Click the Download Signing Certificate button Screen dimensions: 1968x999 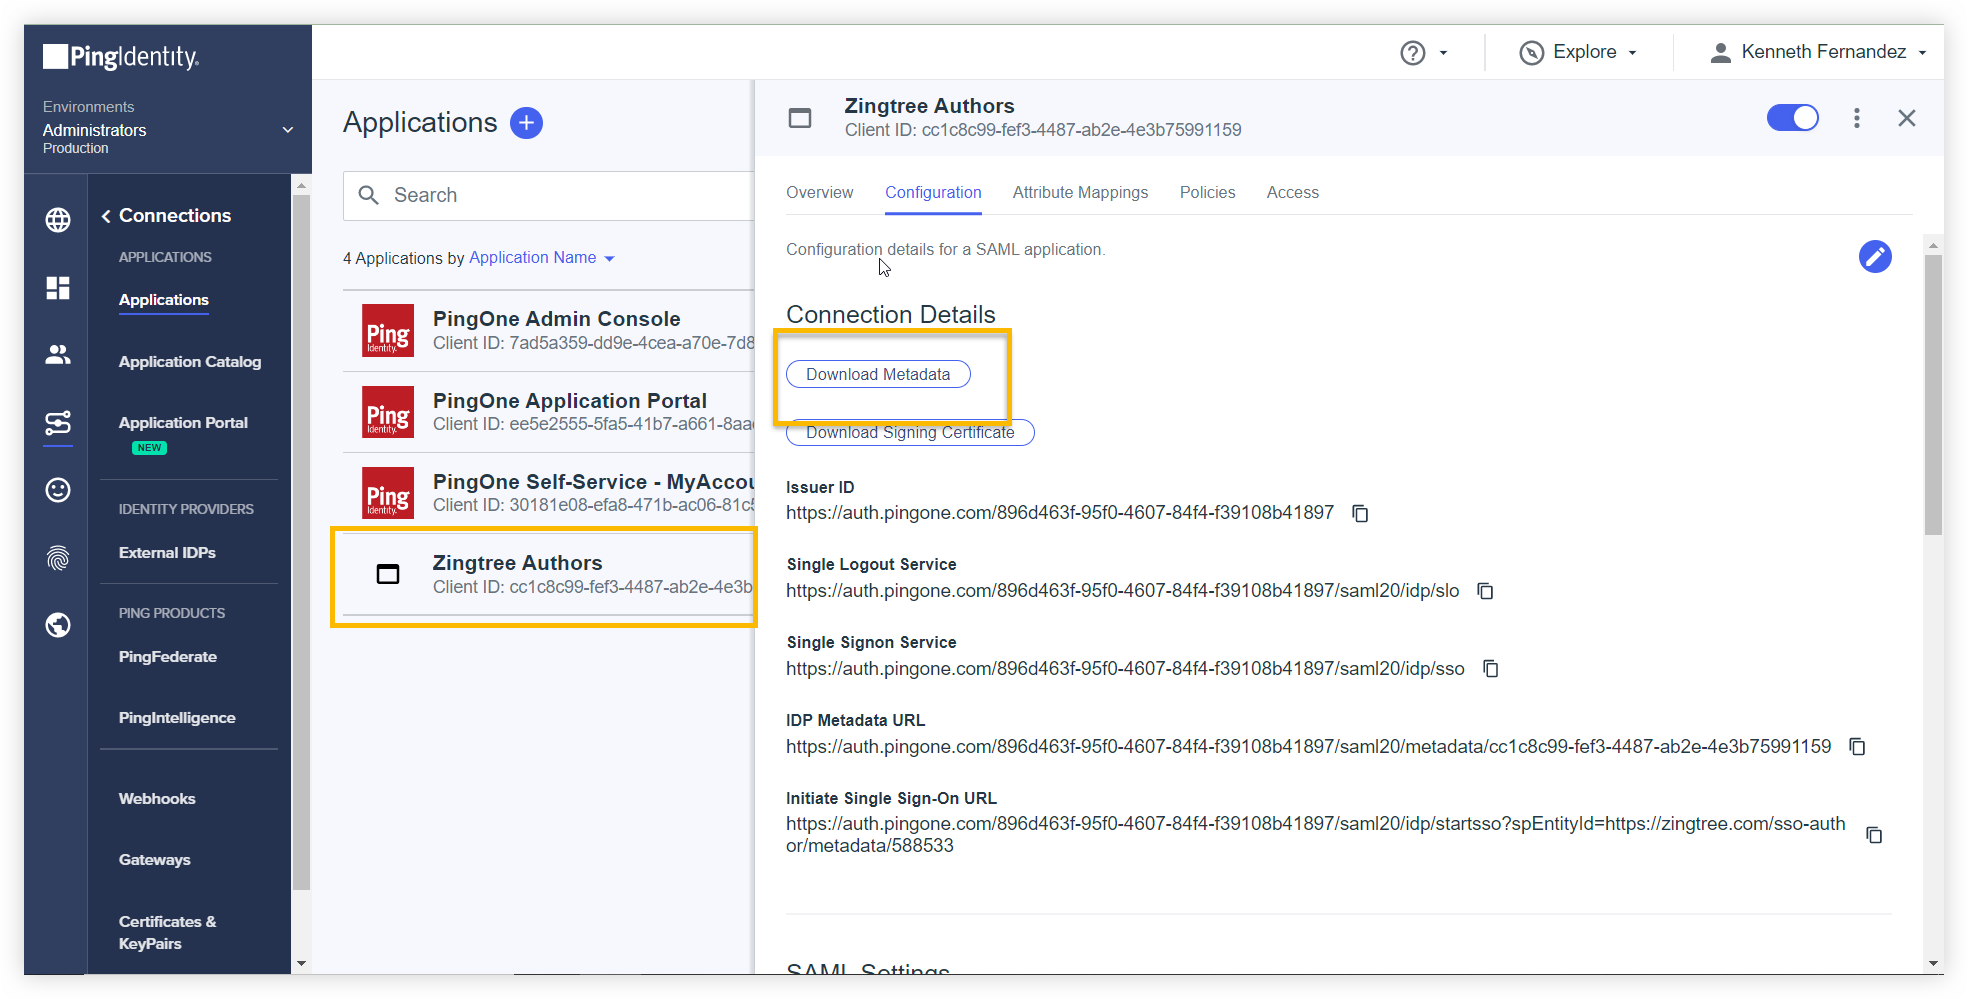pos(910,433)
